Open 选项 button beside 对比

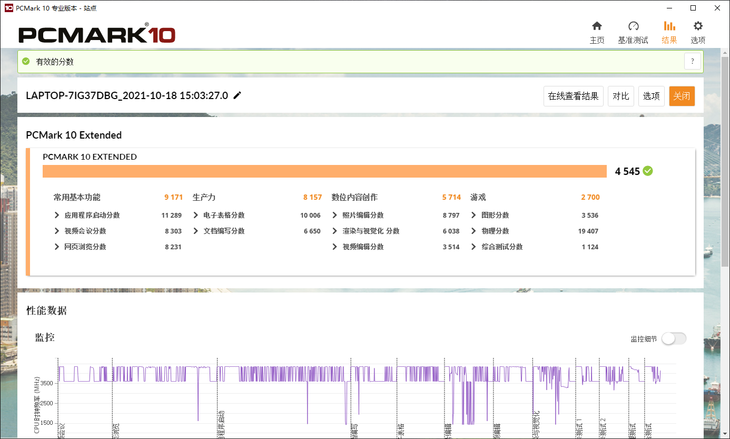tap(651, 96)
